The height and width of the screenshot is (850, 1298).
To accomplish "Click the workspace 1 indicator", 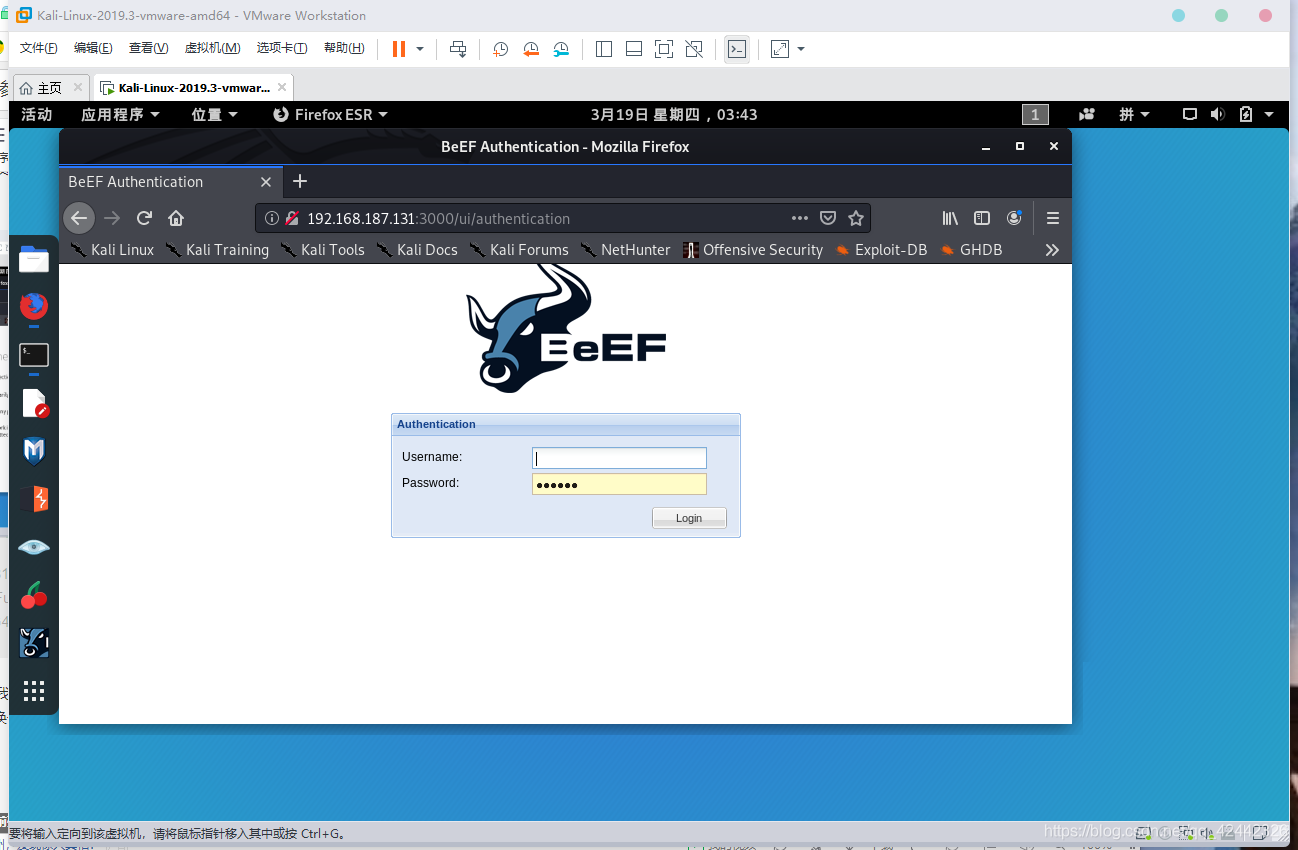I will point(1035,114).
